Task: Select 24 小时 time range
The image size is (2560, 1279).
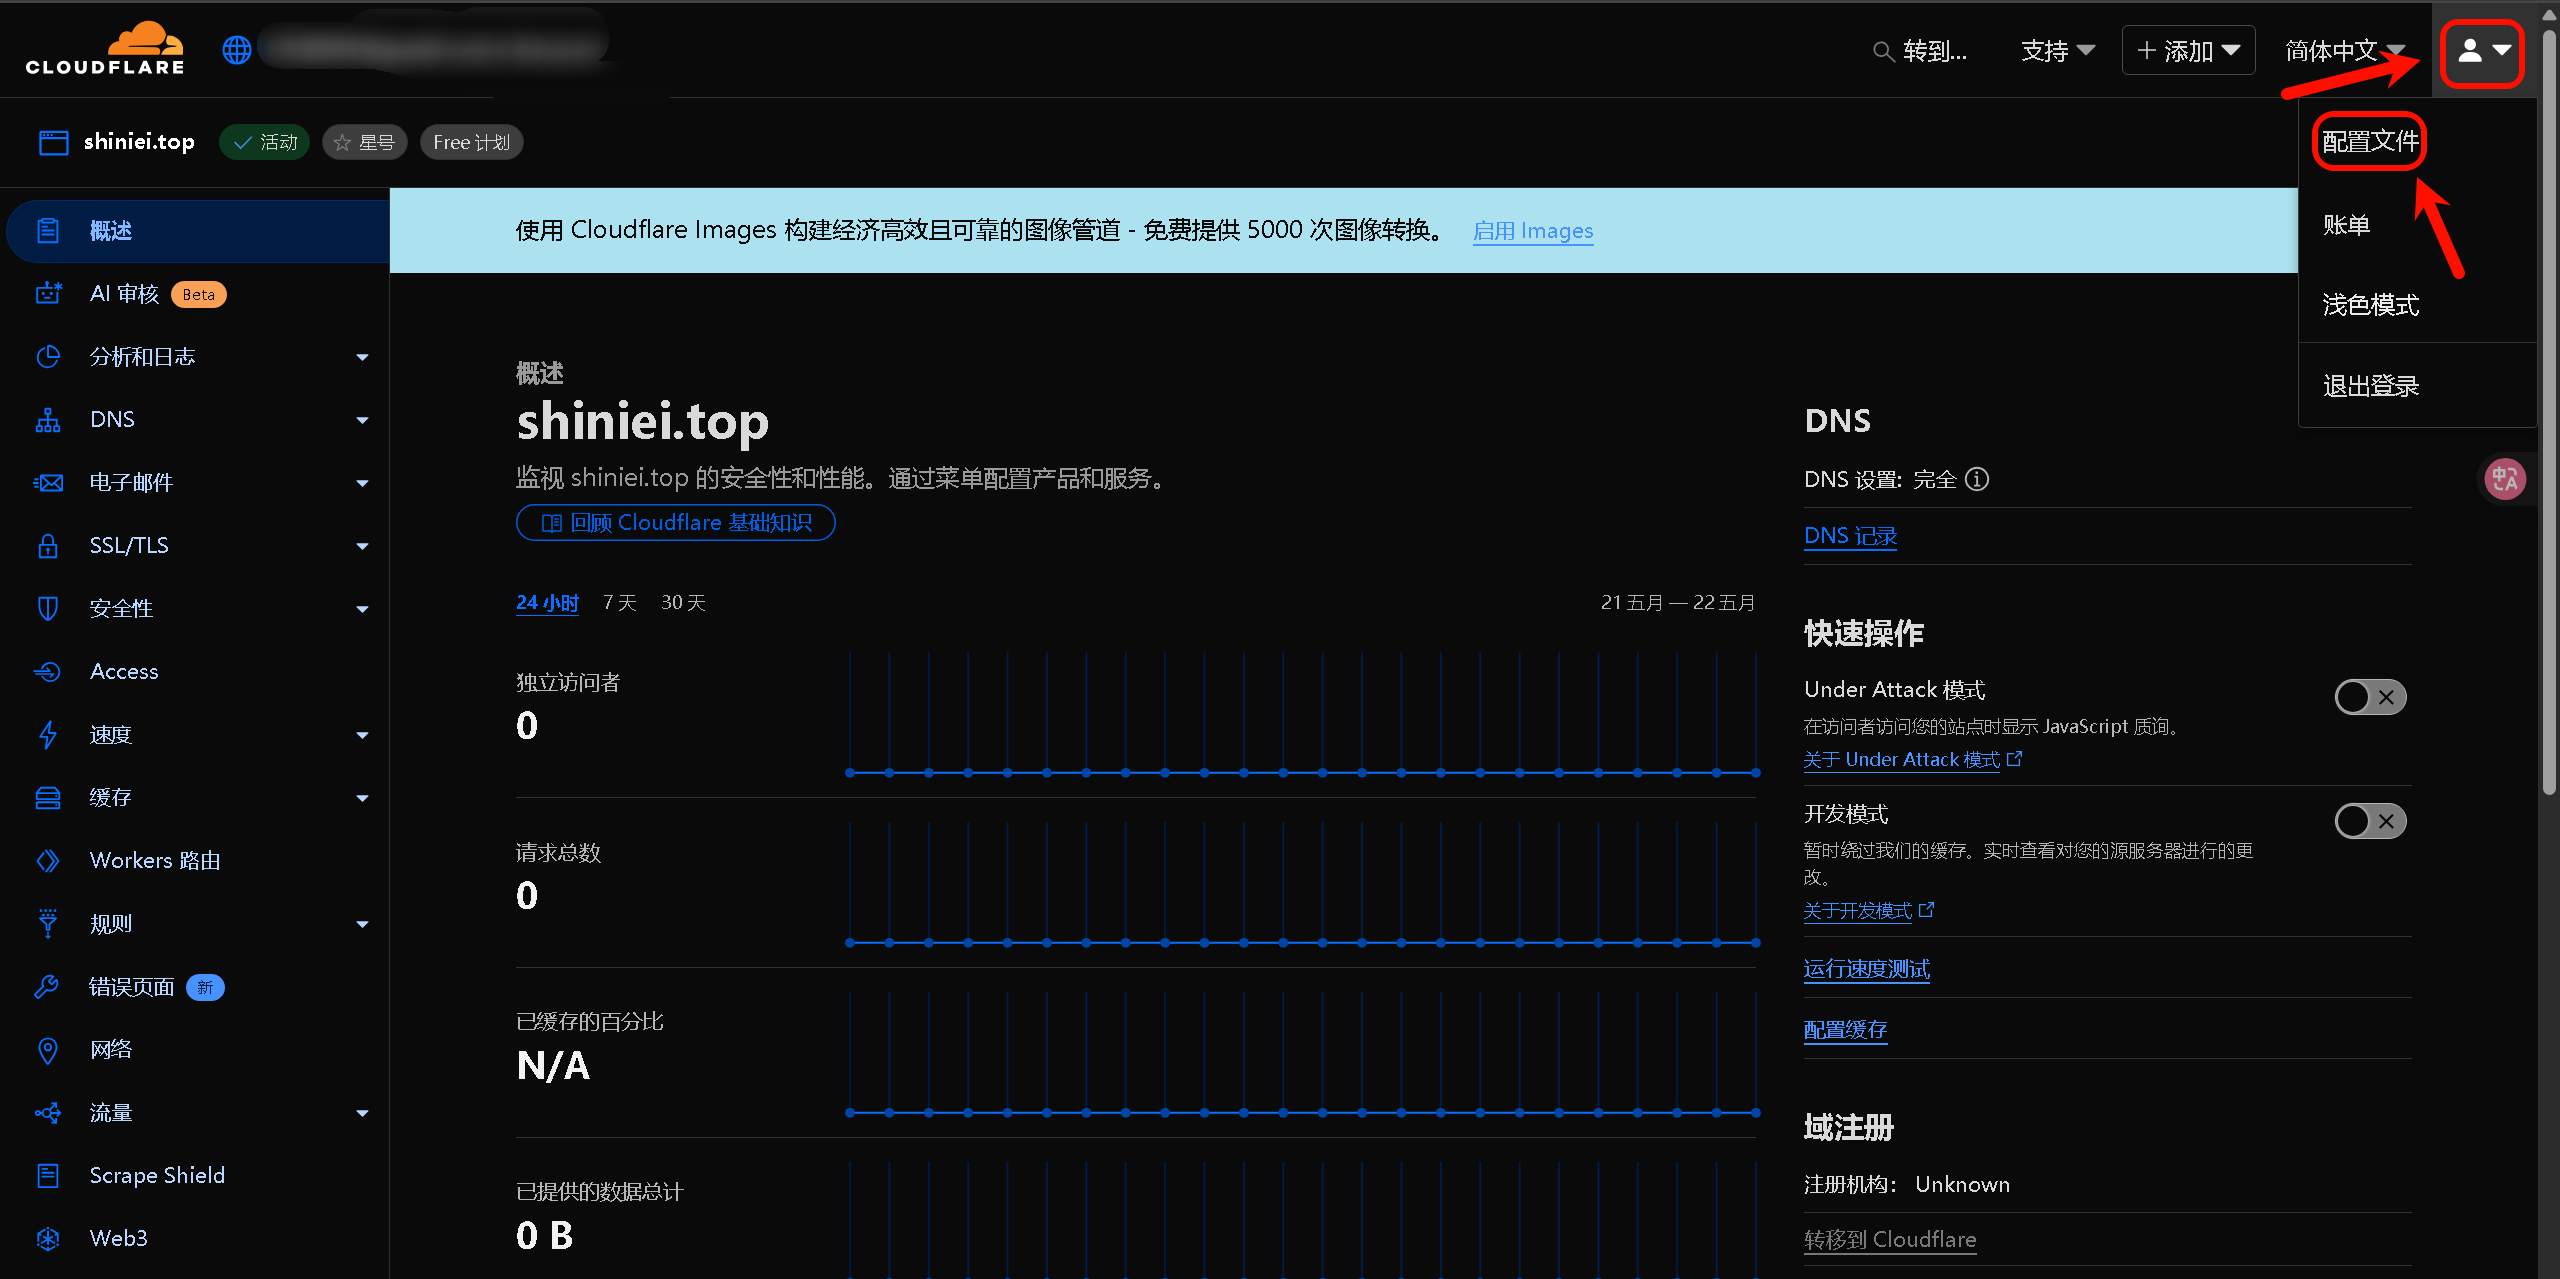Action: pyautogui.click(x=547, y=603)
